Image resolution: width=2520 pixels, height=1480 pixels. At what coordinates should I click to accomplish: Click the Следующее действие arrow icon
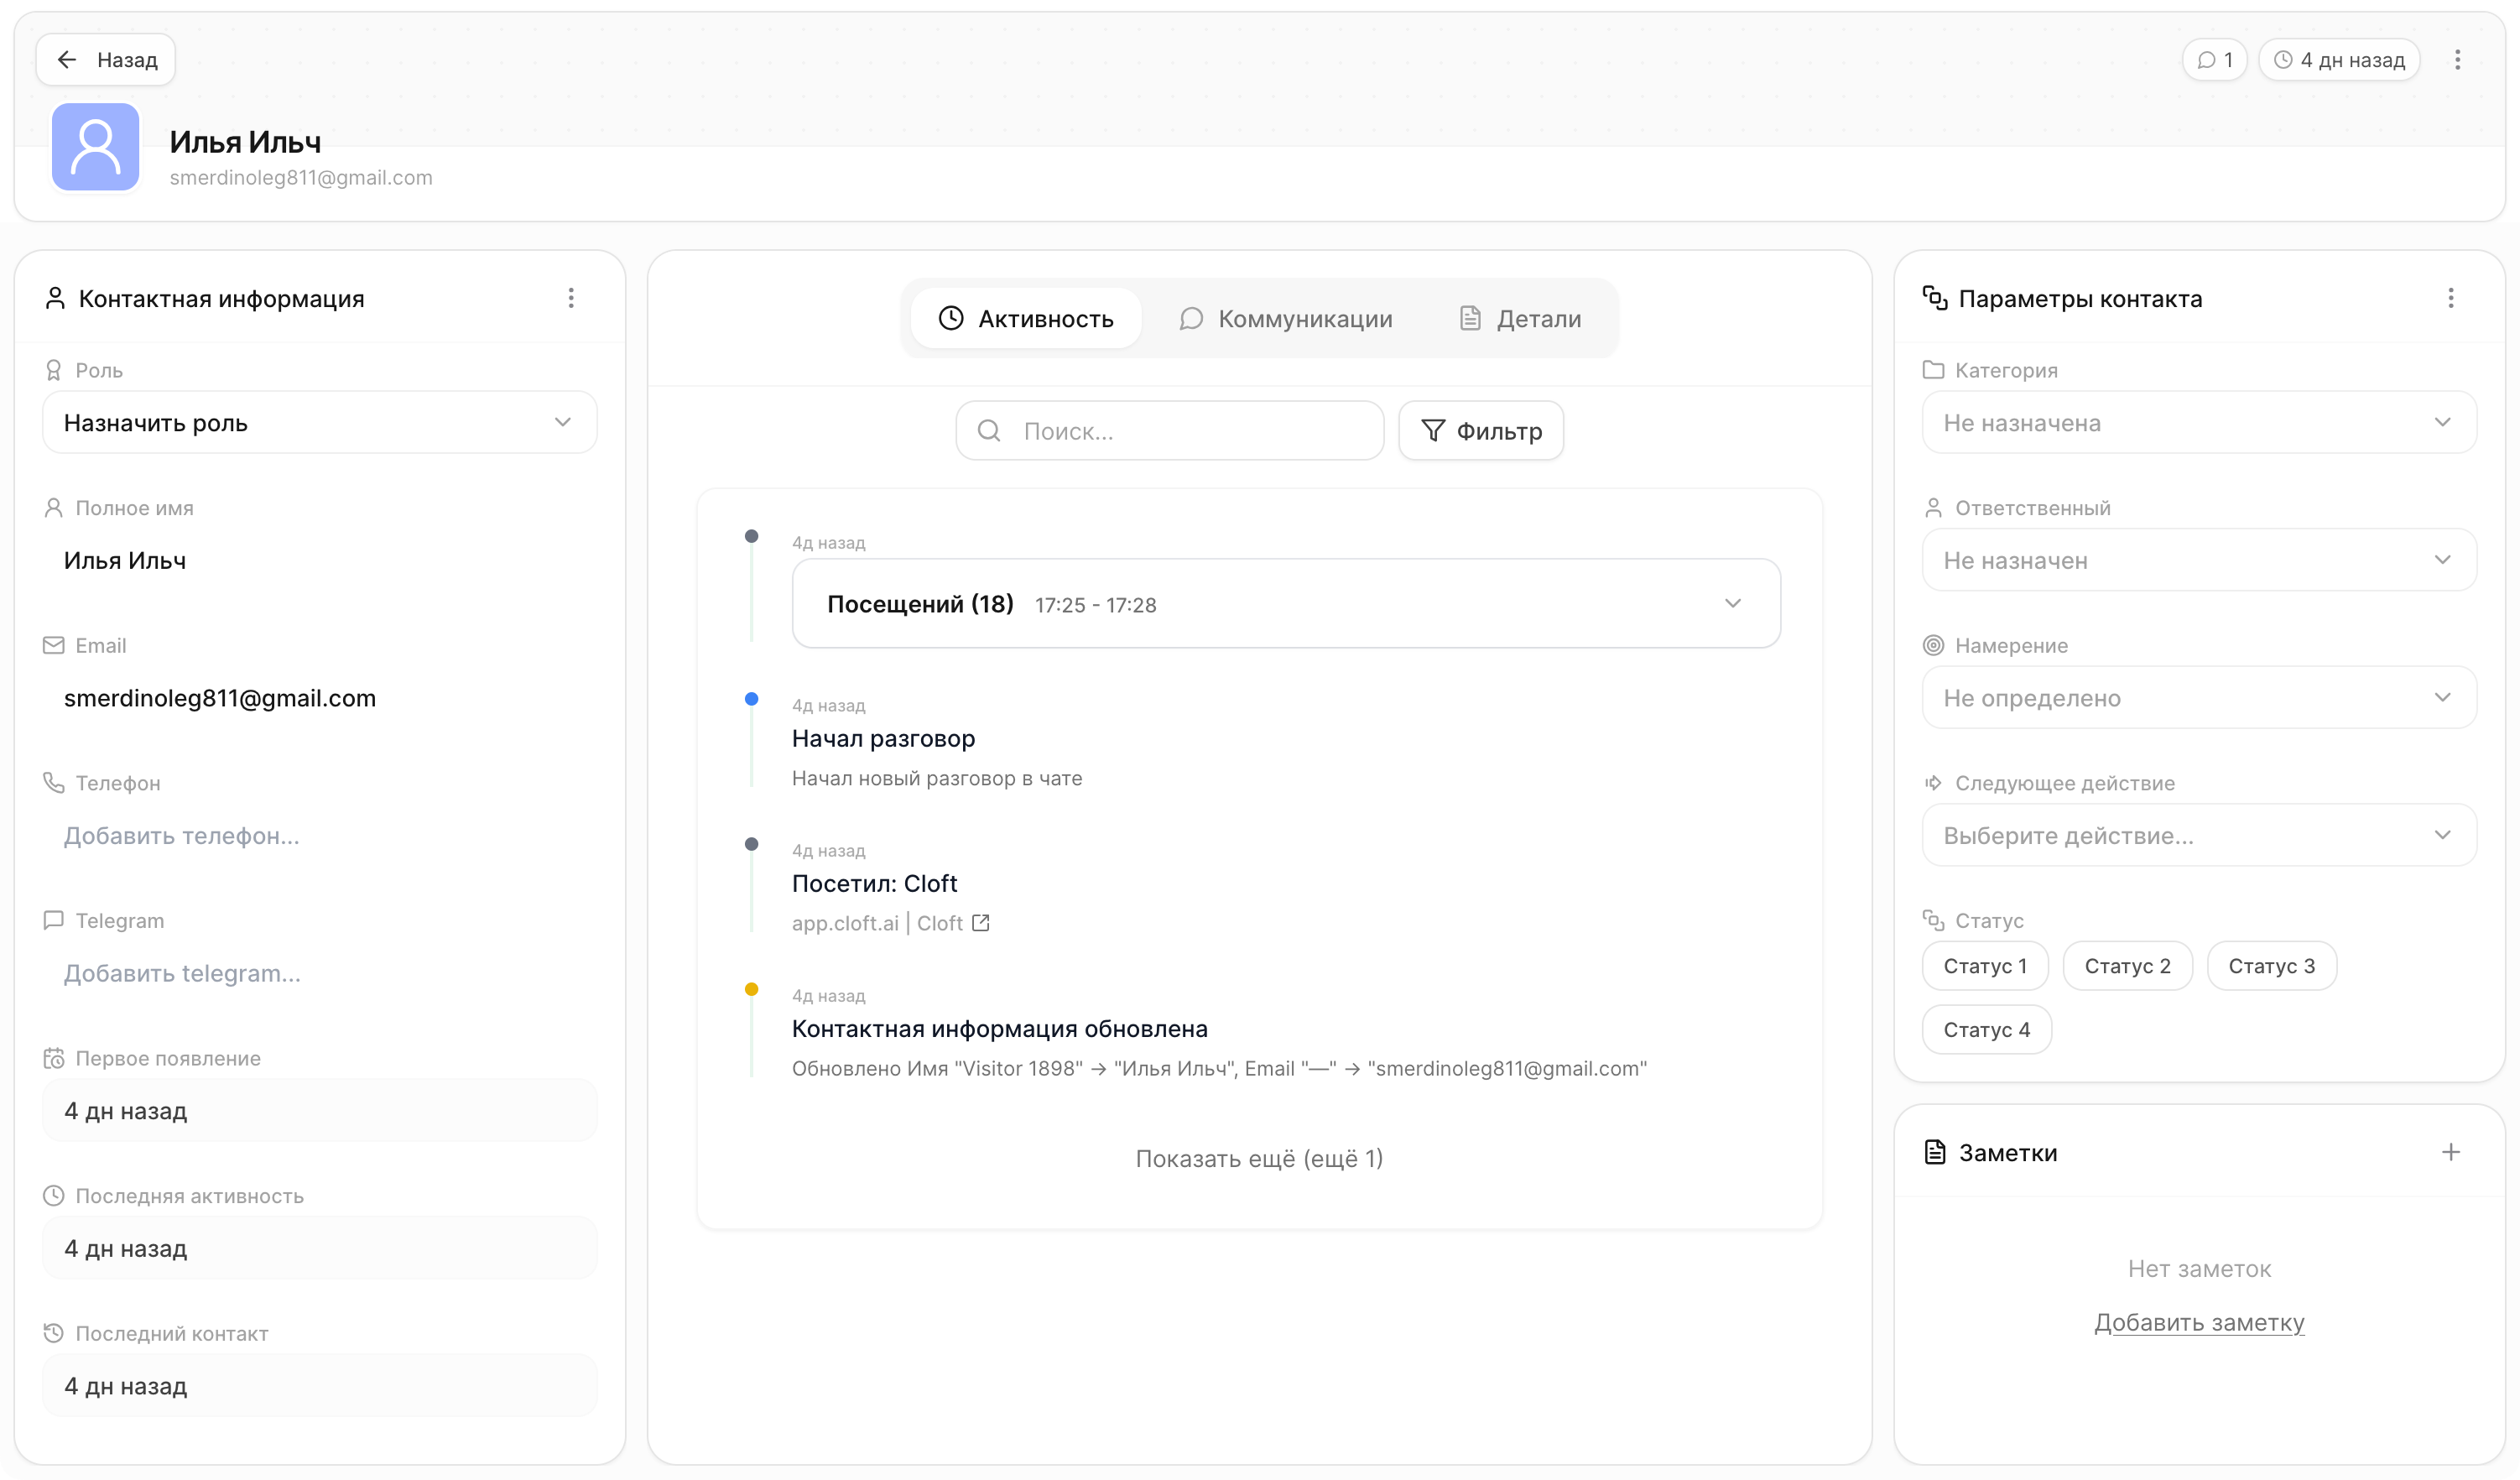click(x=1933, y=782)
